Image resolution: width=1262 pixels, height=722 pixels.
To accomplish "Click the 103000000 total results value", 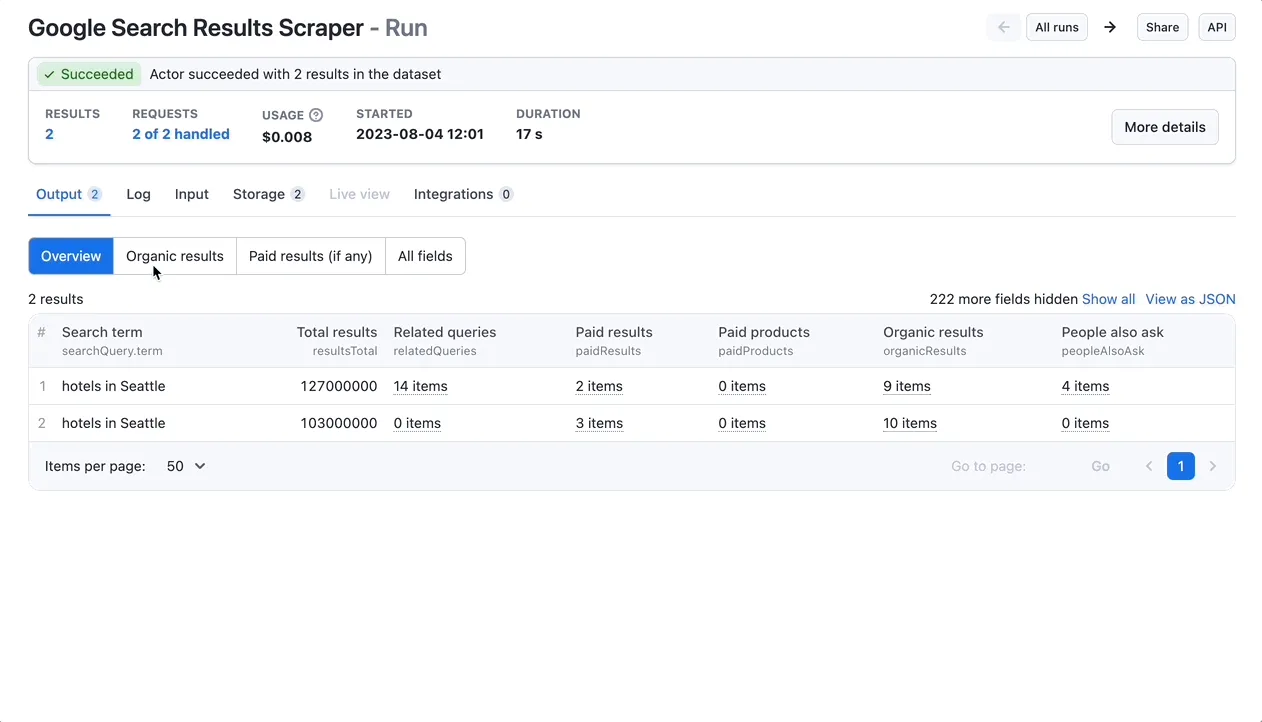I will pyautogui.click(x=339, y=423).
